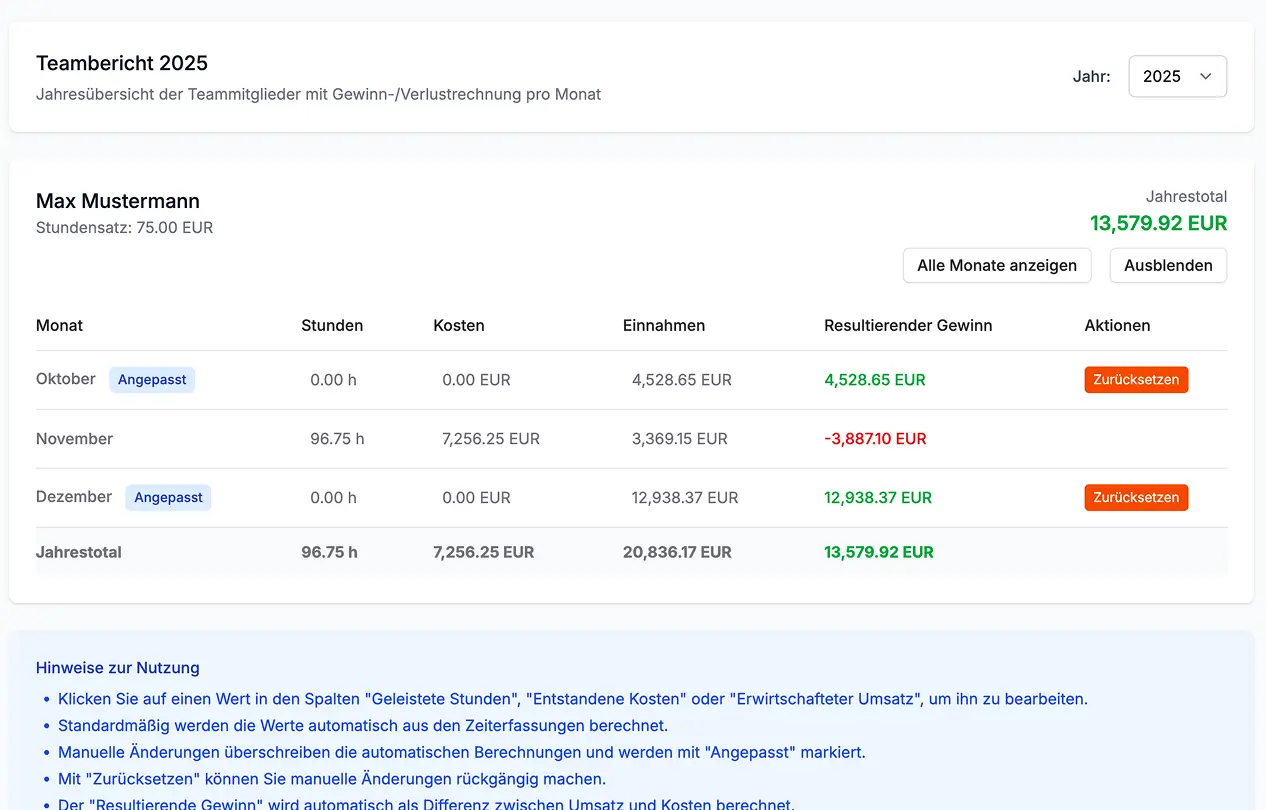Reset Dezember values with Zurücksetzen

1136,498
